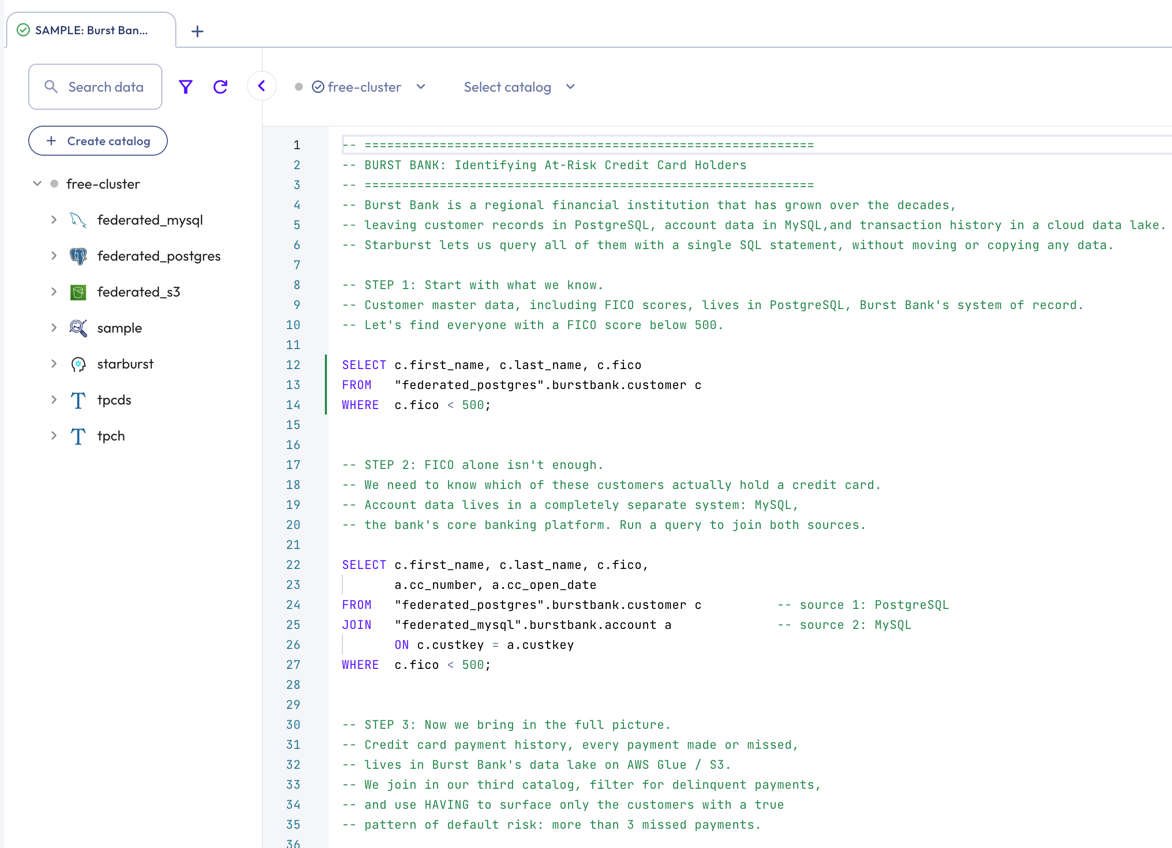Click the 'source 1: PostgreSQL' comment
The image size is (1172, 848).
[863, 605]
